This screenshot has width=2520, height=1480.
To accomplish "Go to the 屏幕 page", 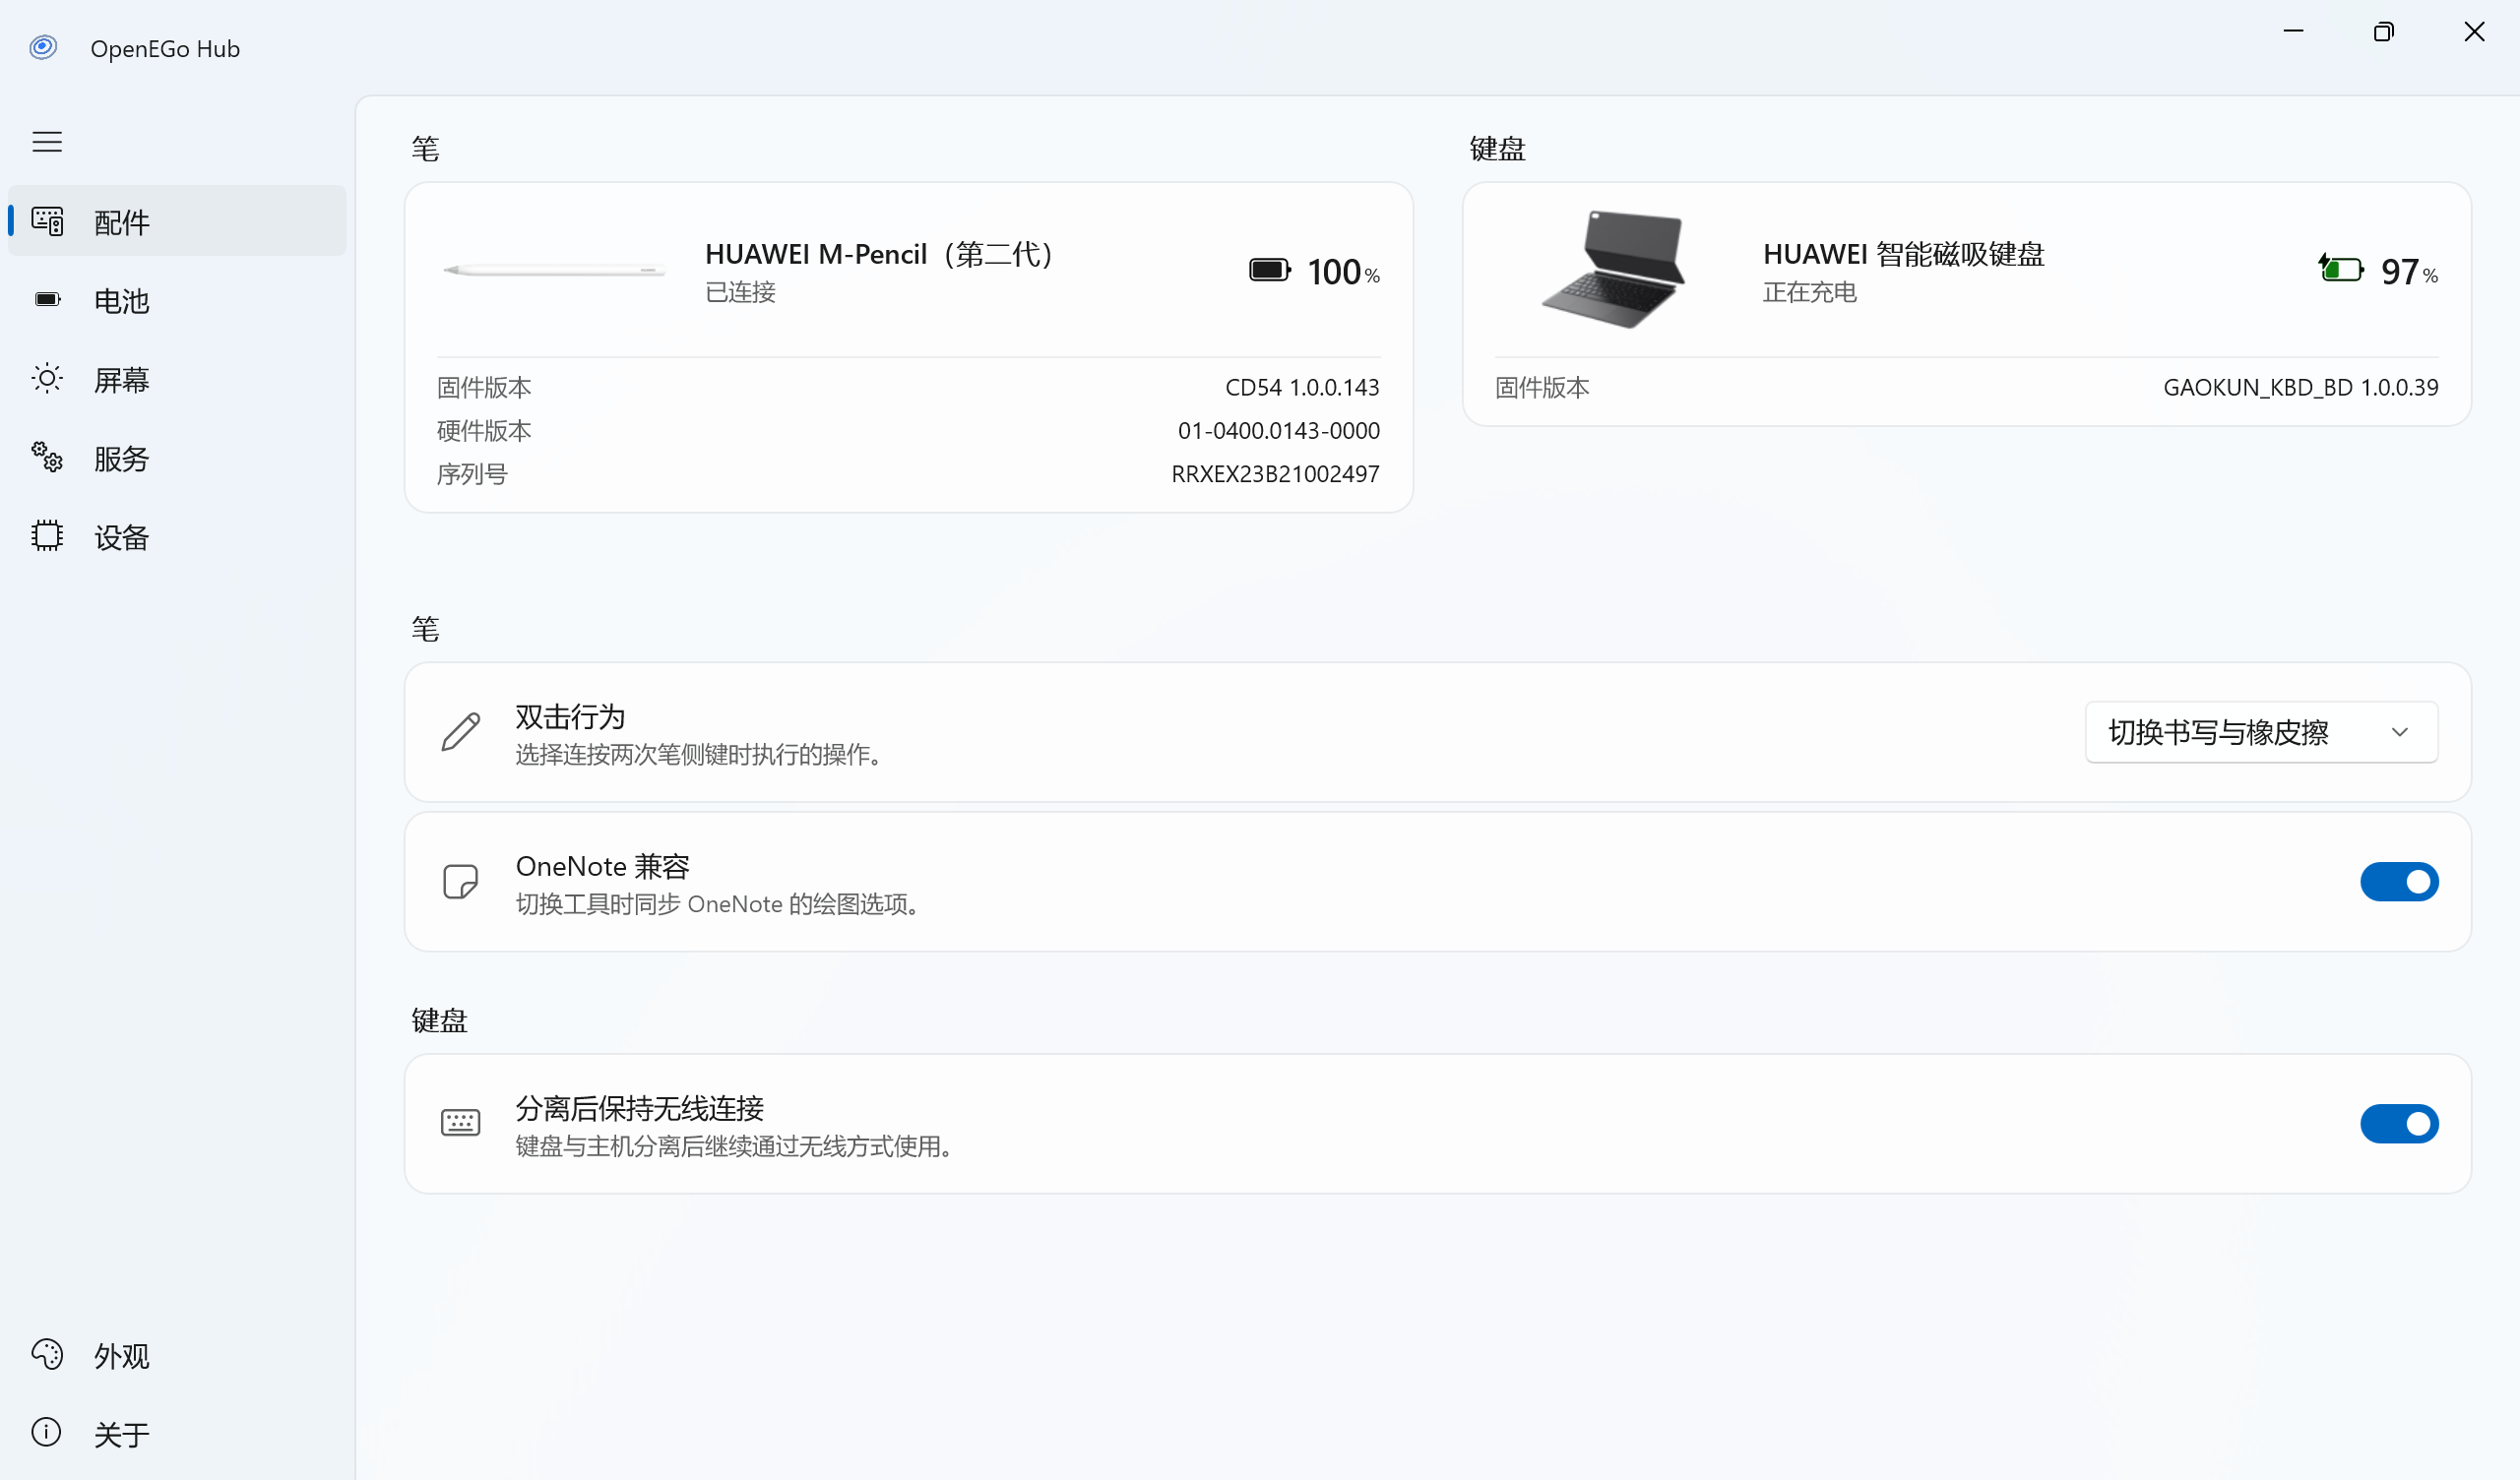I will (x=177, y=379).
